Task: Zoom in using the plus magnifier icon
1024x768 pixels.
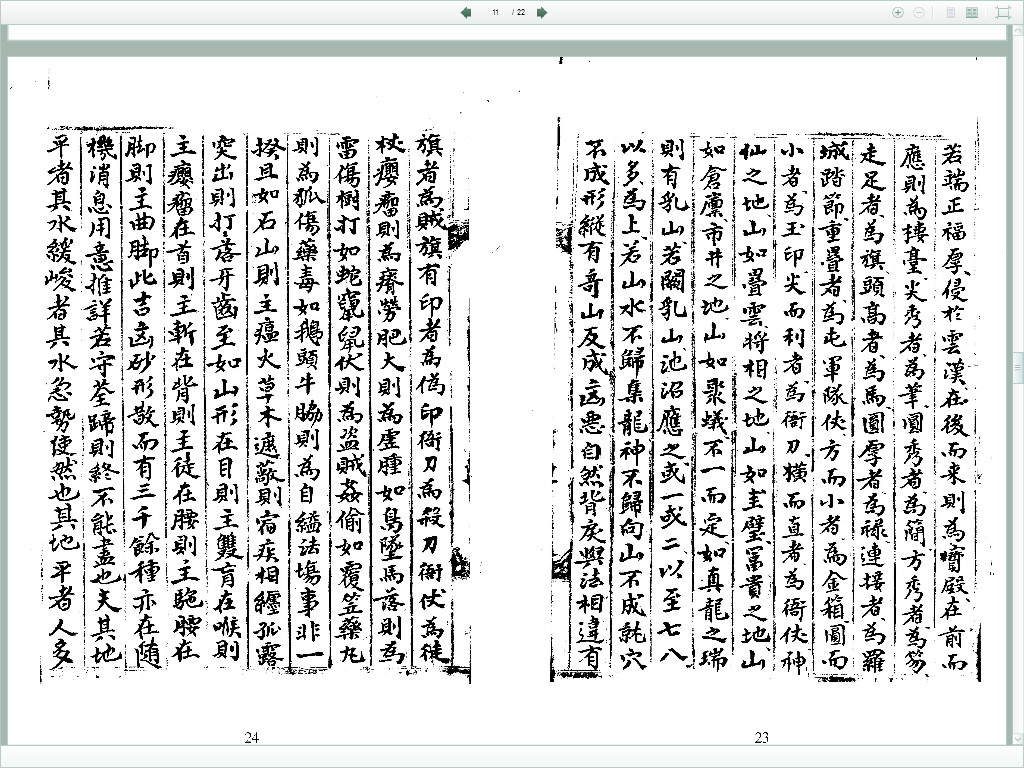Action: [898, 12]
